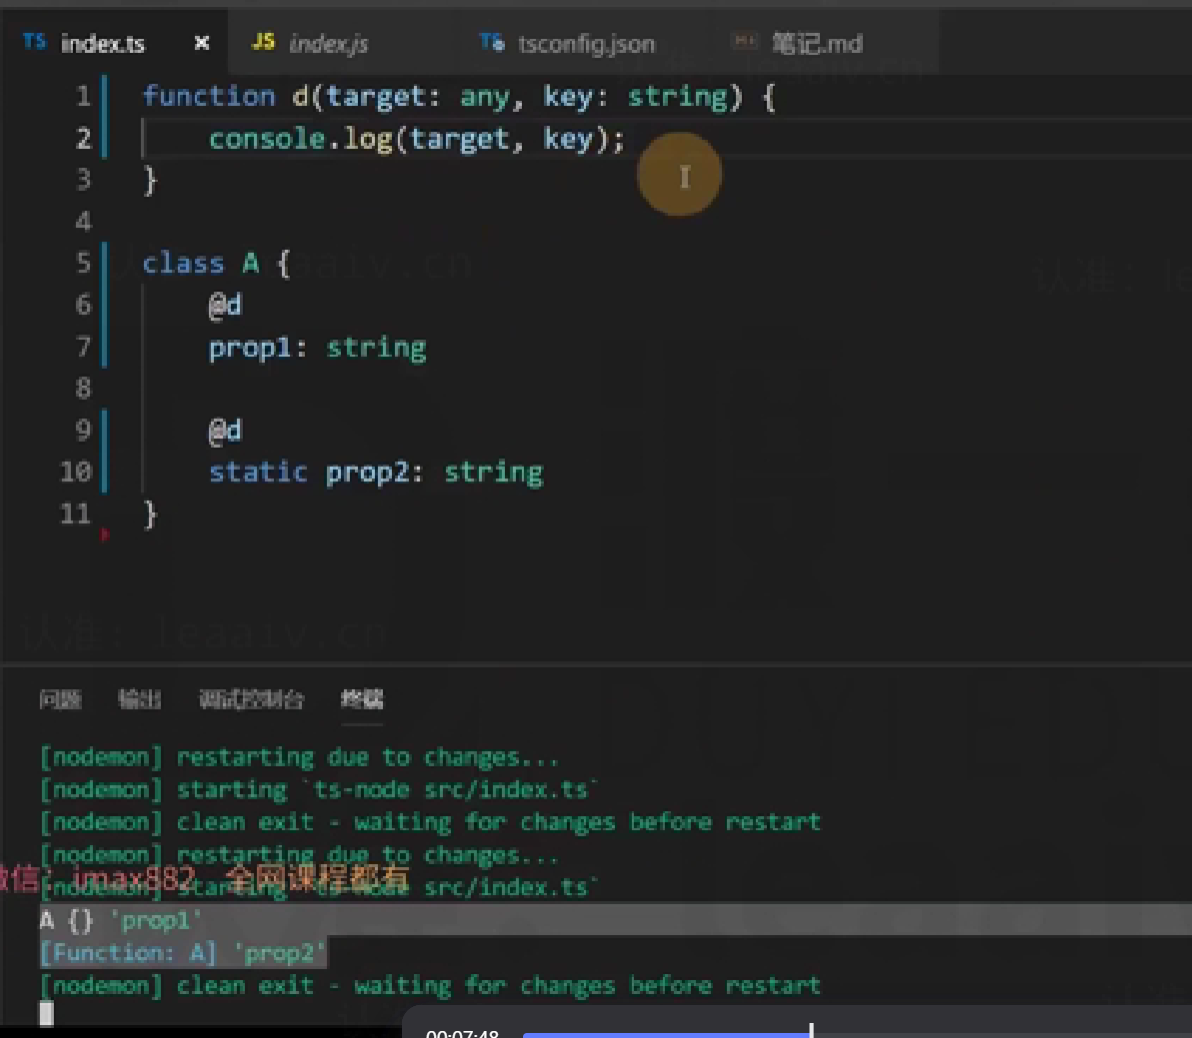Click the function name "d" on line 1
Screen dimensions: 1192x1038
tap(300, 97)
